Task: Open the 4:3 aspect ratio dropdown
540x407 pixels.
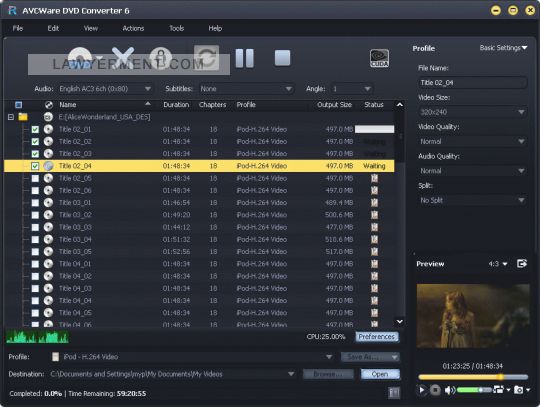Action: tap(498, 264)
